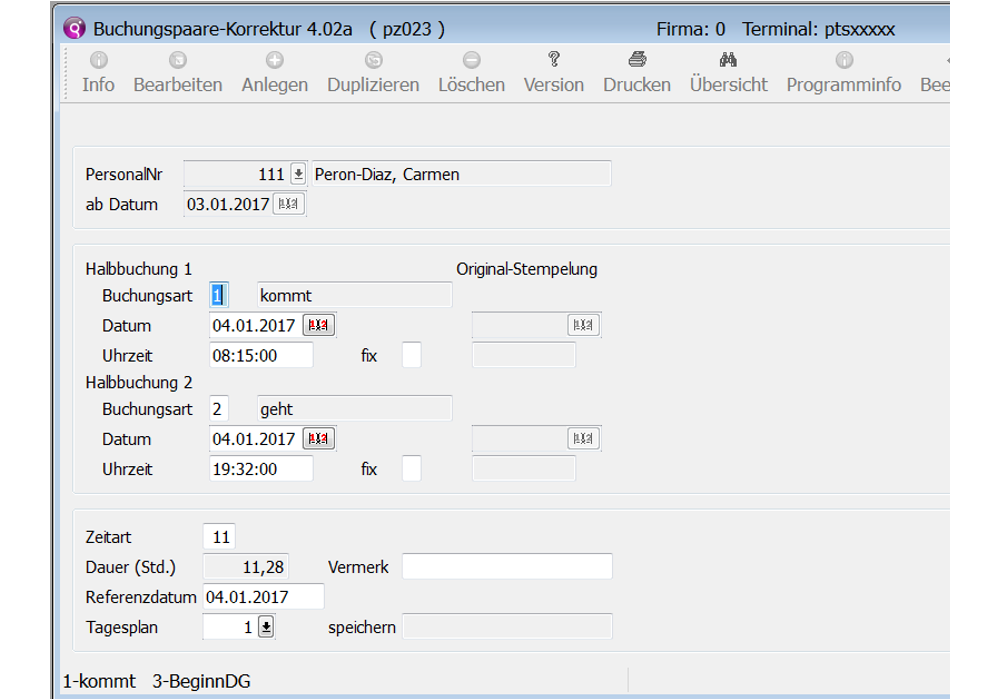Open calendar picker for ab Datum
This screenshot has width=1000, height=700.
tap(288, 204)
